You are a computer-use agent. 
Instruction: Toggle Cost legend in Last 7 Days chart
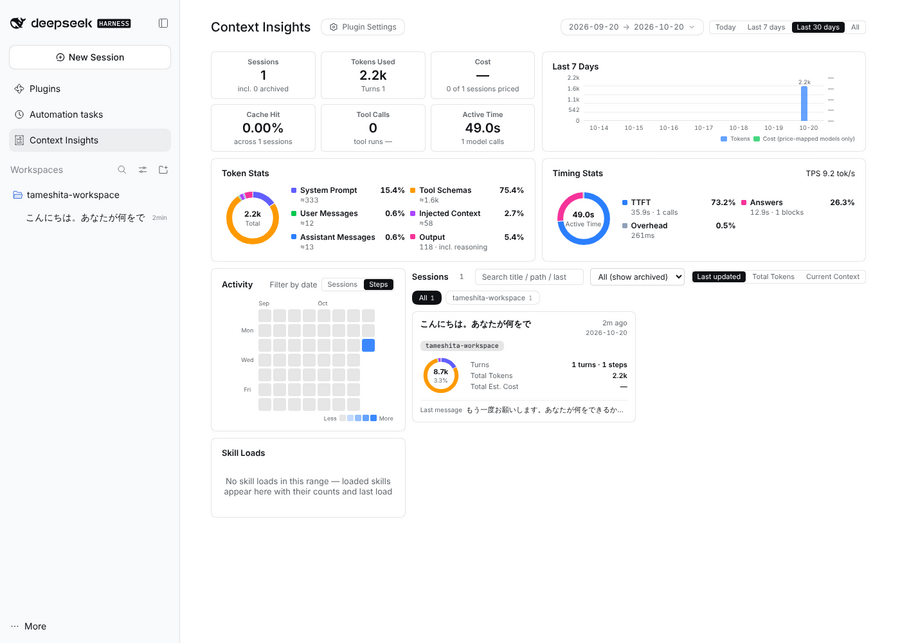click(804, 139)
